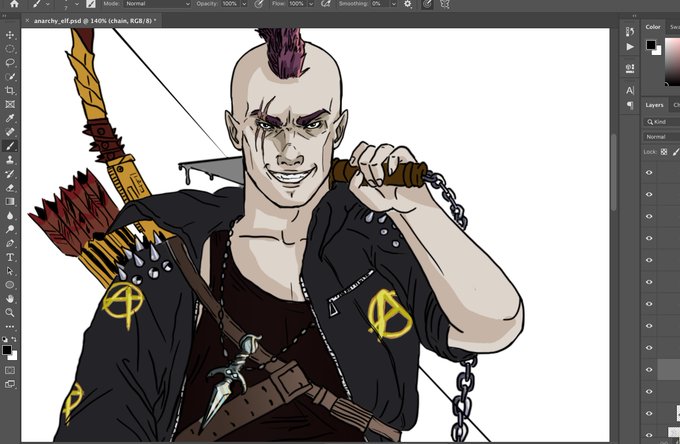This screenshot has width=680, height=444.
Task: Open smoothing options gear
Action: 408,4
